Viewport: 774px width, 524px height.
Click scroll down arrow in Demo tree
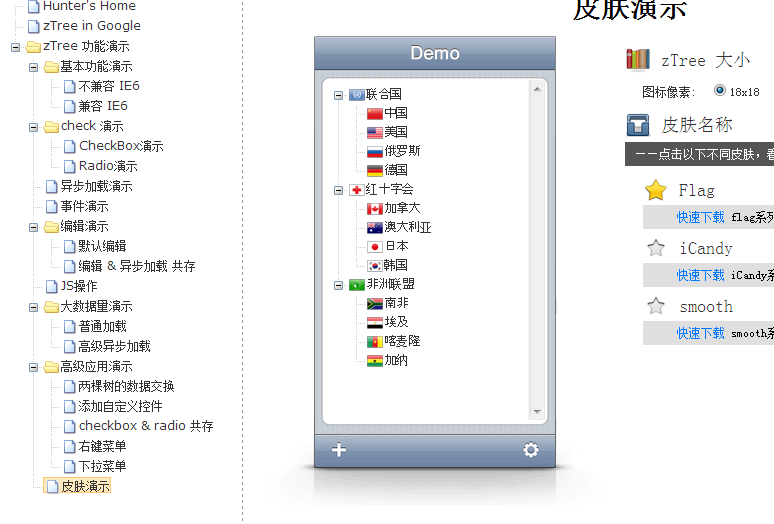[537, 412]
